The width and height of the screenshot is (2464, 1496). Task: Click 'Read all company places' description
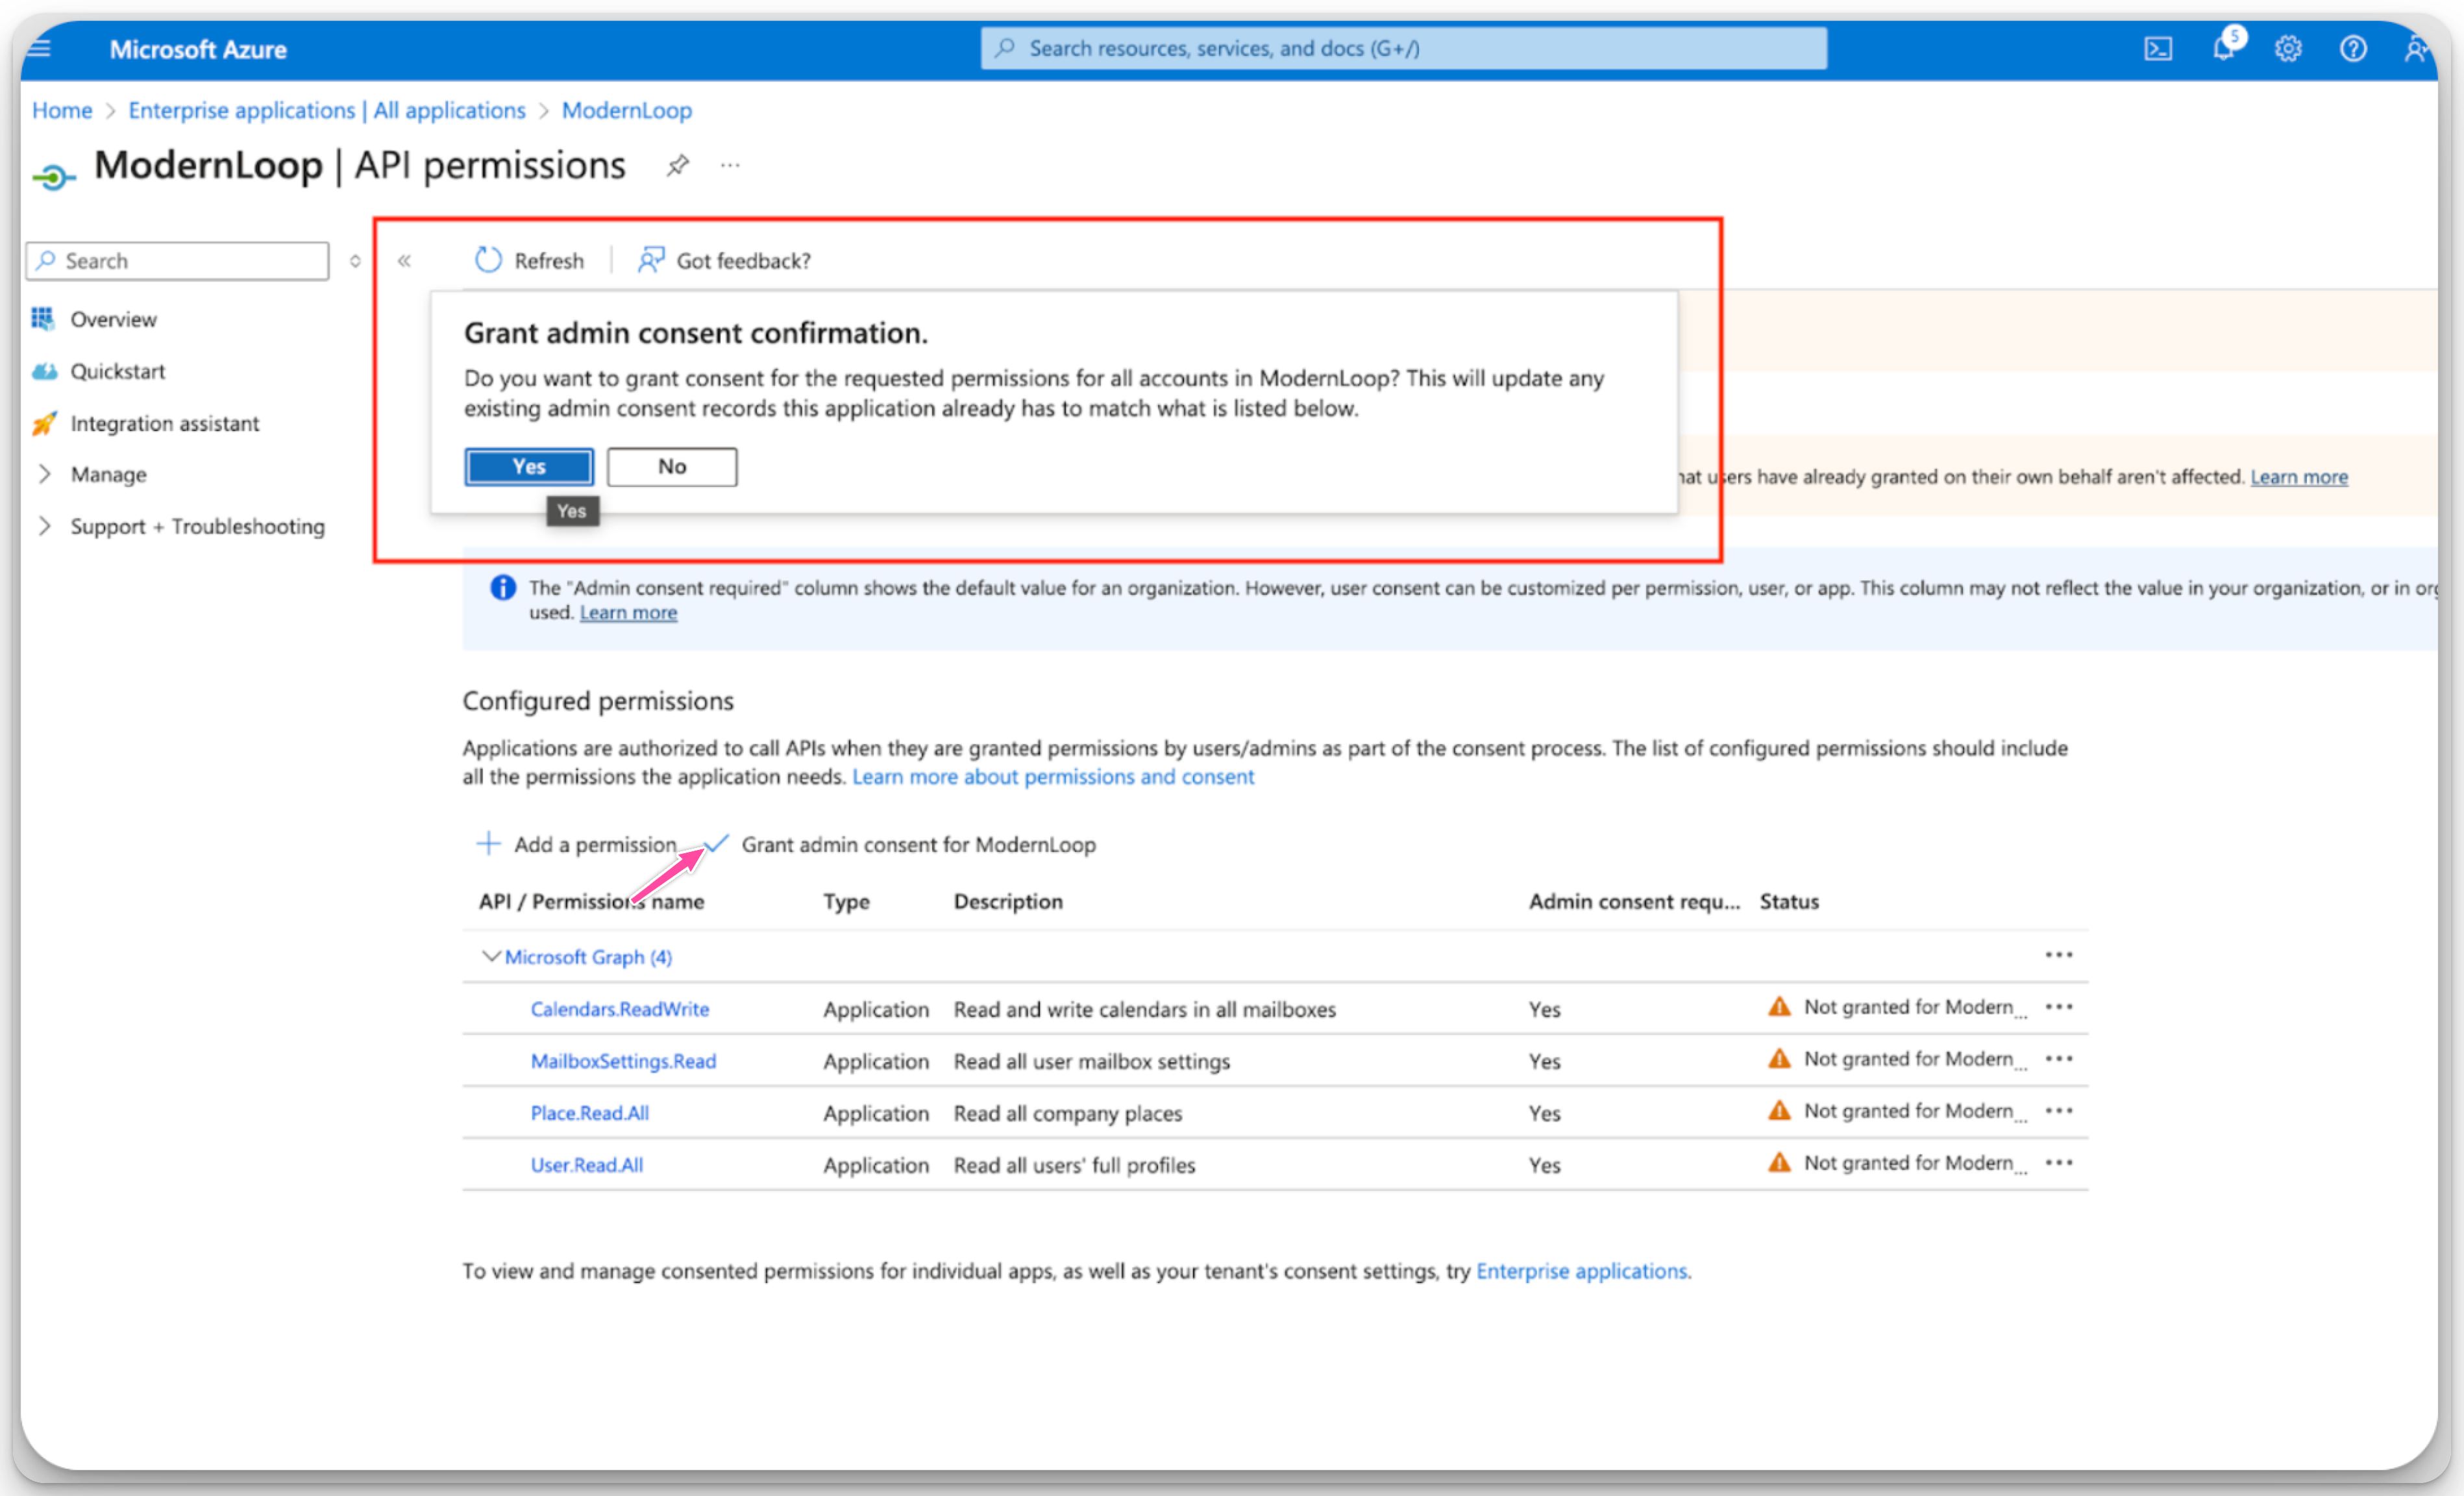coord(1067,1113)
